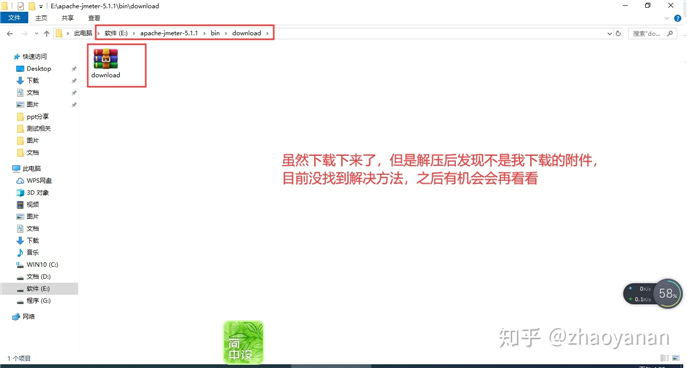Viewport: 687px width, 368px height.
Task: Open drive 文档 (D:) in the sidebar
Action: [x=39, y=276]
